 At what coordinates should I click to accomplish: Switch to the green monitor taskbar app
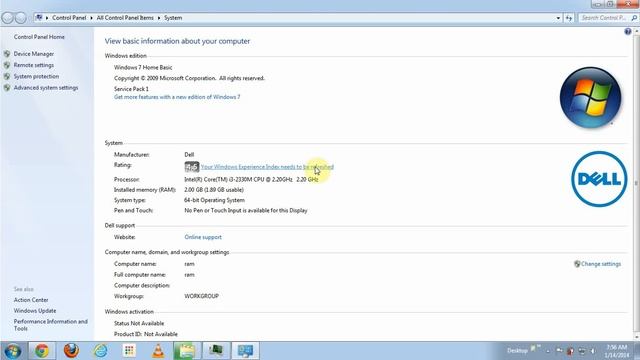[216, 351]
